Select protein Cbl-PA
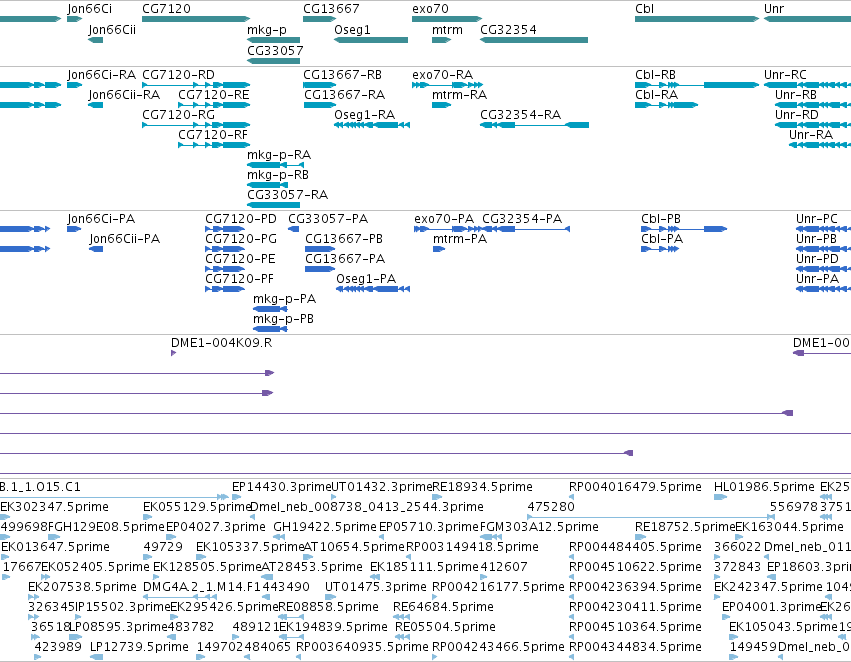The width and height of the screenshot is (851, 662). (x=660, y=249)
